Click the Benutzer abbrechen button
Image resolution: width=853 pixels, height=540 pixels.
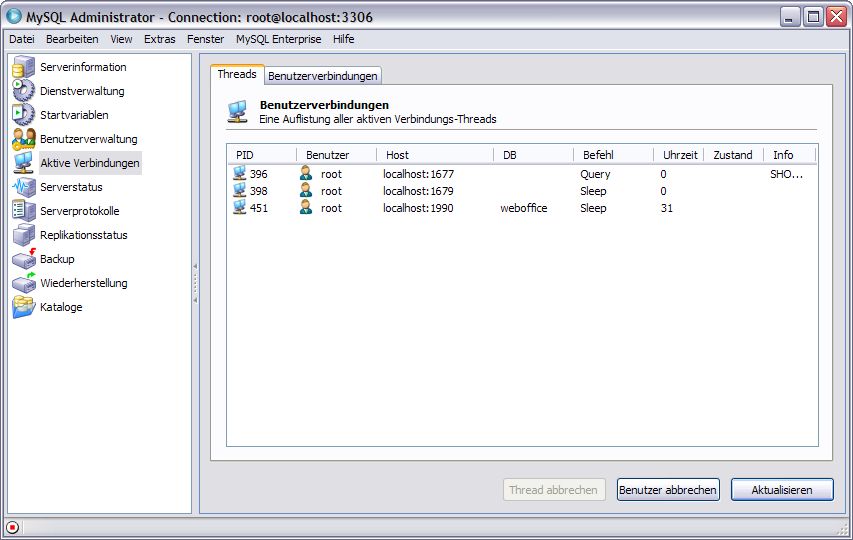point(668,489)
